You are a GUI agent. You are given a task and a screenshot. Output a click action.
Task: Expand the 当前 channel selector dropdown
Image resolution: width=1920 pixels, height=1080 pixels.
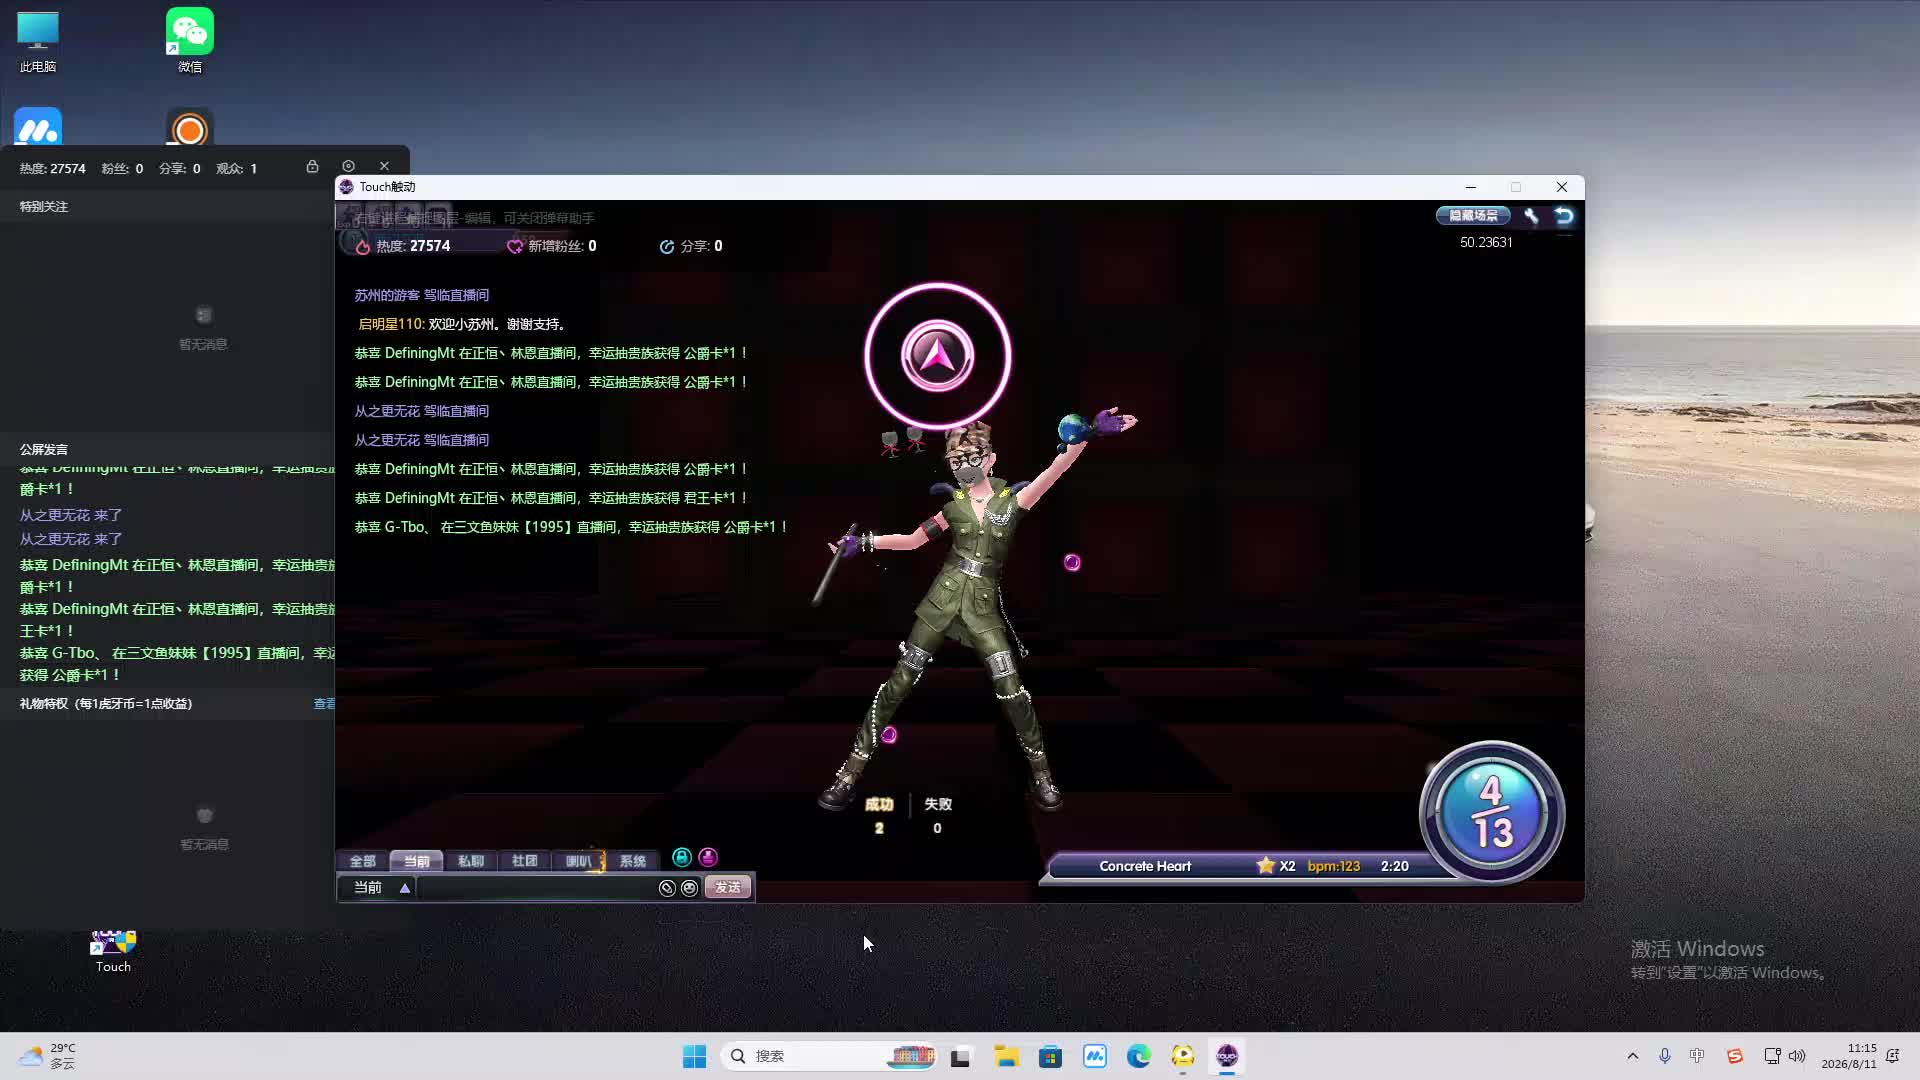[405, 888]
